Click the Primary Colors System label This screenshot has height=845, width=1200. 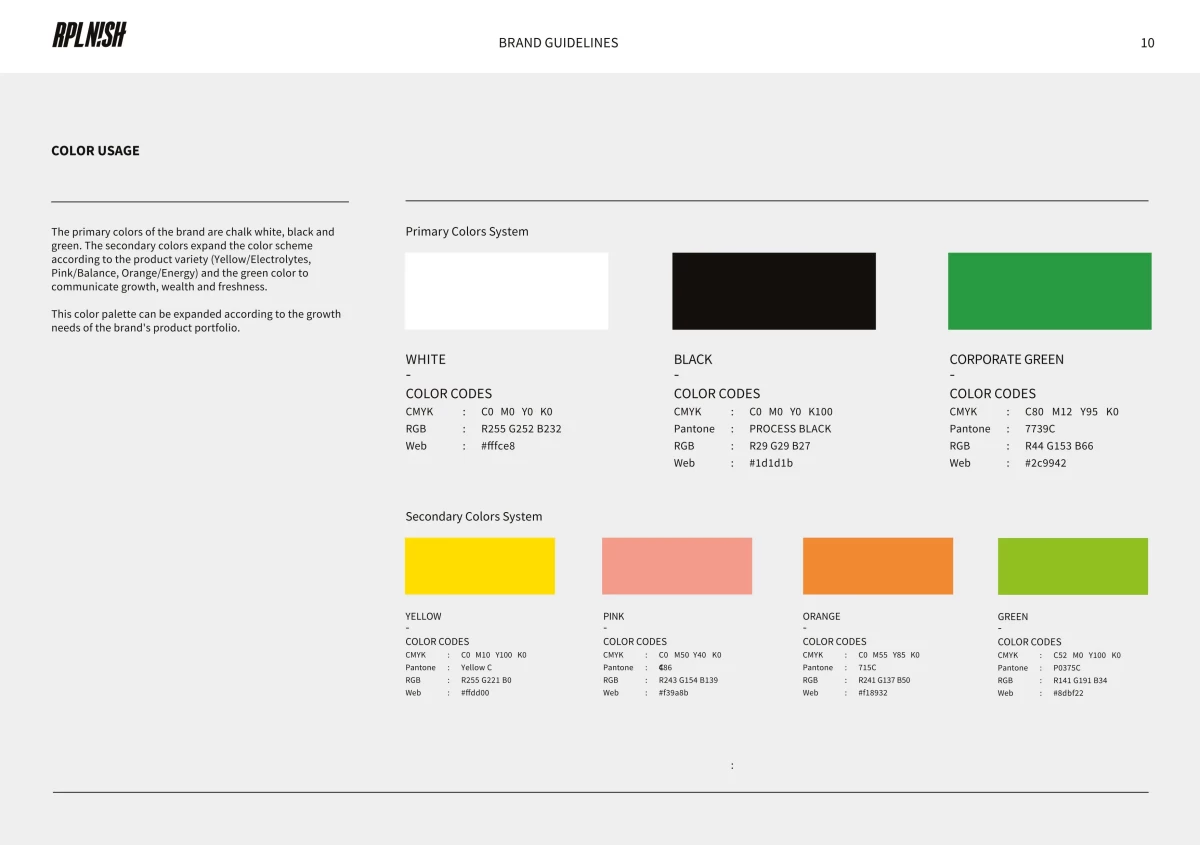(x=466, y=231)
